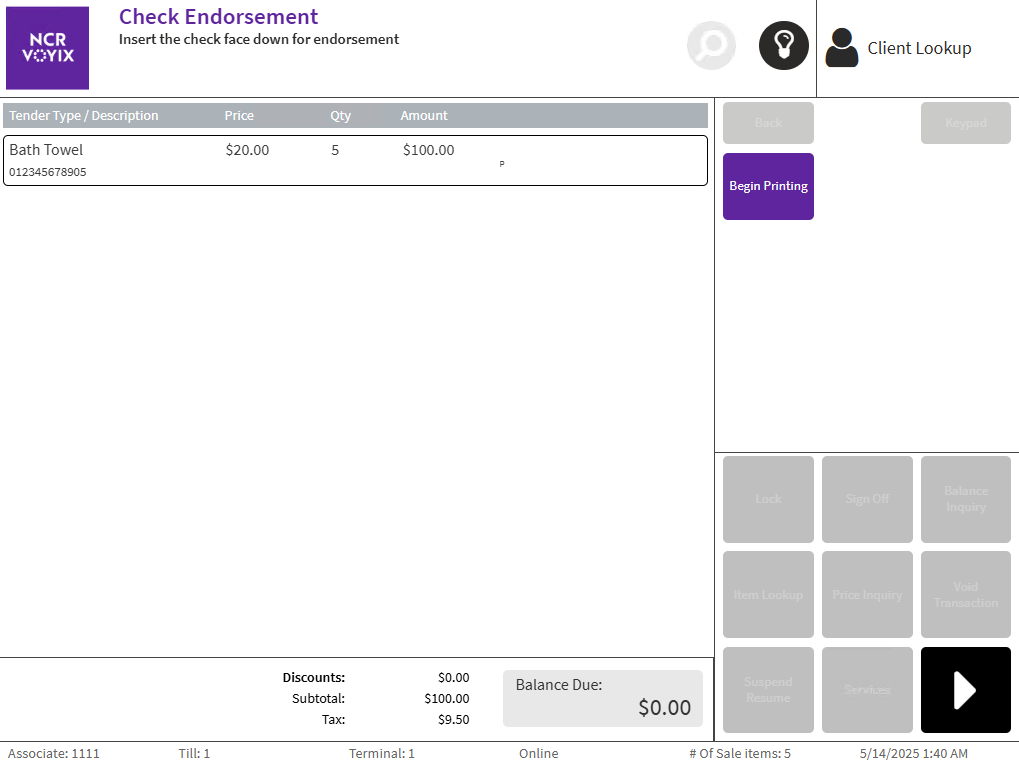This screenshot has height=764, width=1019.
Task: Open Balance Inquiry
Action: [965, 499]
